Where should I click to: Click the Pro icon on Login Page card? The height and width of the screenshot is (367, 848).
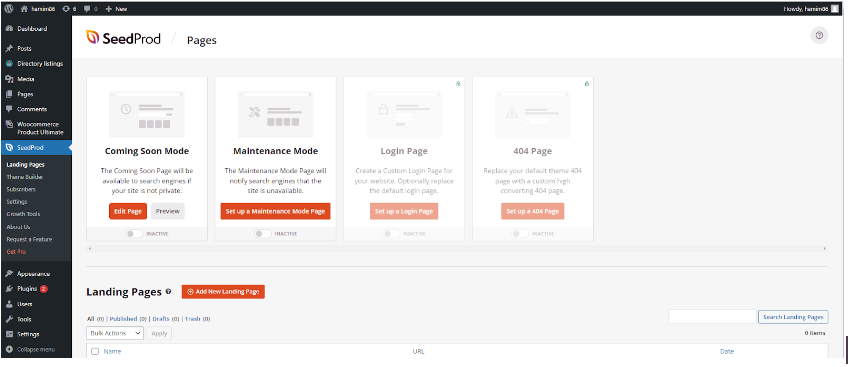tap(458, 84)
